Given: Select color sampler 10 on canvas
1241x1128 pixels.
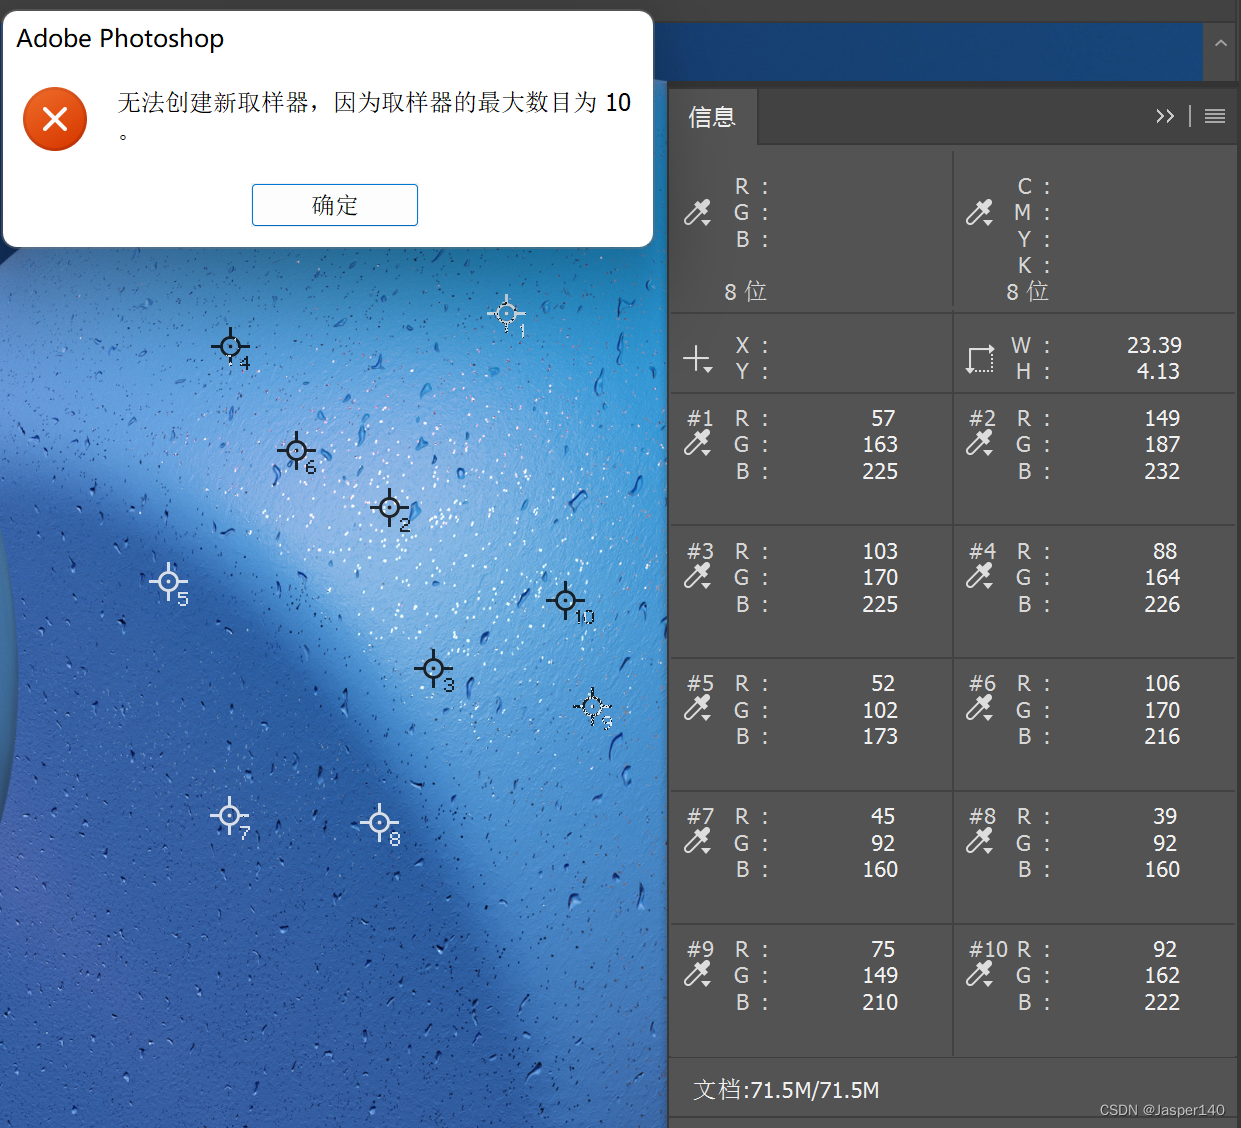Looking at the screenshot, I should (565, 601).
